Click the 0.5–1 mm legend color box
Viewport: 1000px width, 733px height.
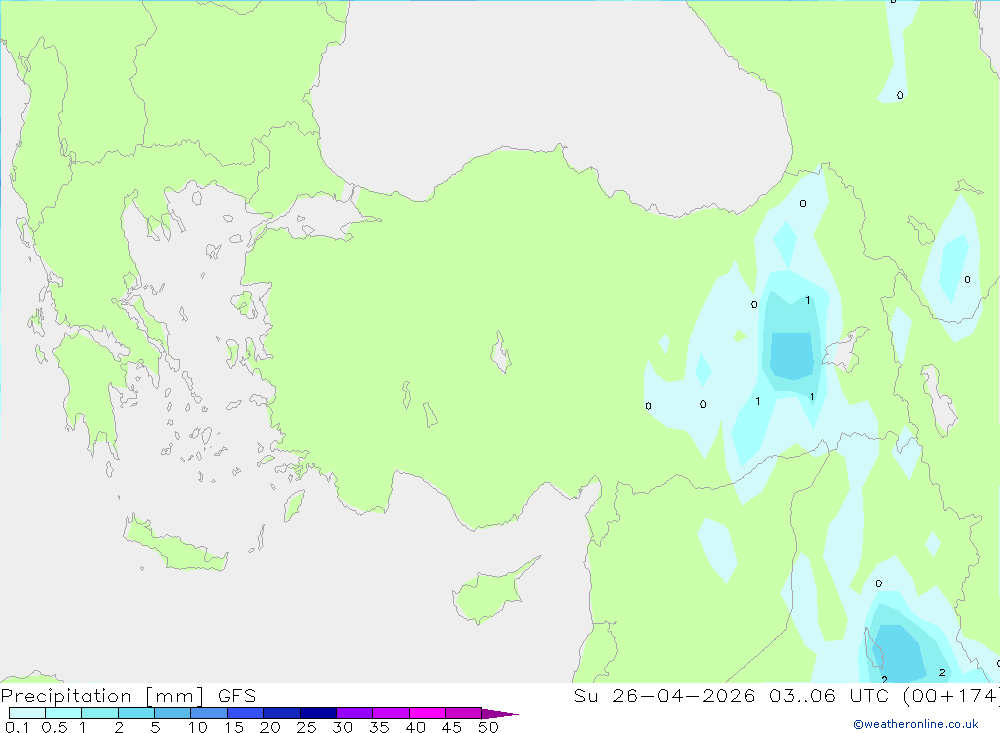(64, 713)
